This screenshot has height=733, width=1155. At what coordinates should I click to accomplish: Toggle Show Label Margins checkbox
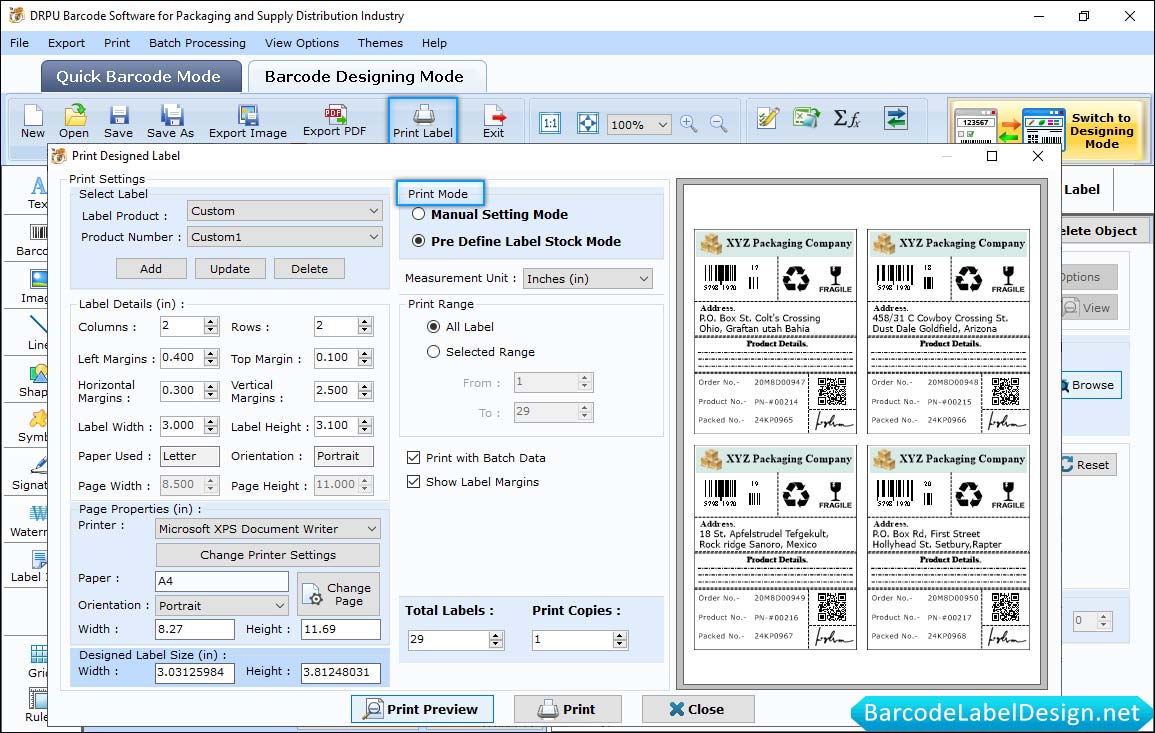(x=413, y=482)
